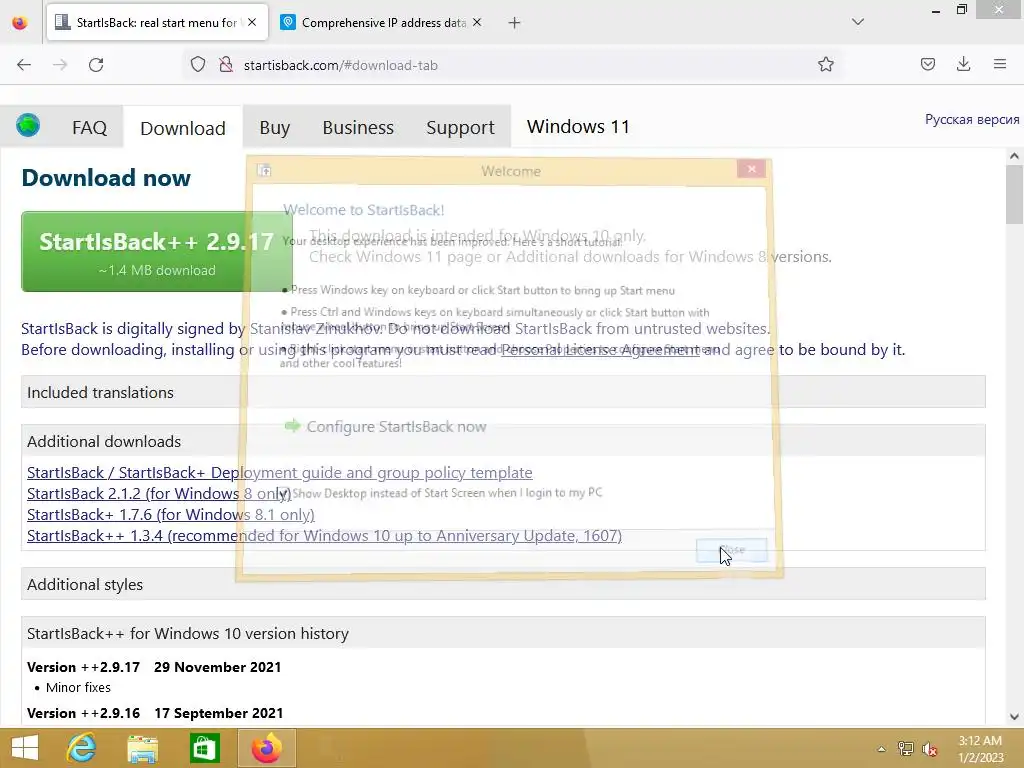The image size is (1024, 768).
Task: Open the Buy site tab
Action: click(x=274, y=127)
